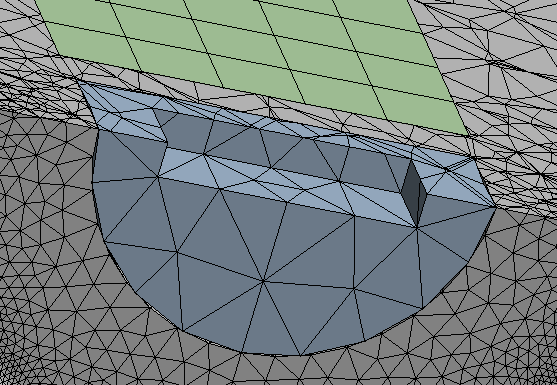Select the vertex at the diamond face's bottom tip
Screen dimensions: 557x385
(x=417, y=227)
